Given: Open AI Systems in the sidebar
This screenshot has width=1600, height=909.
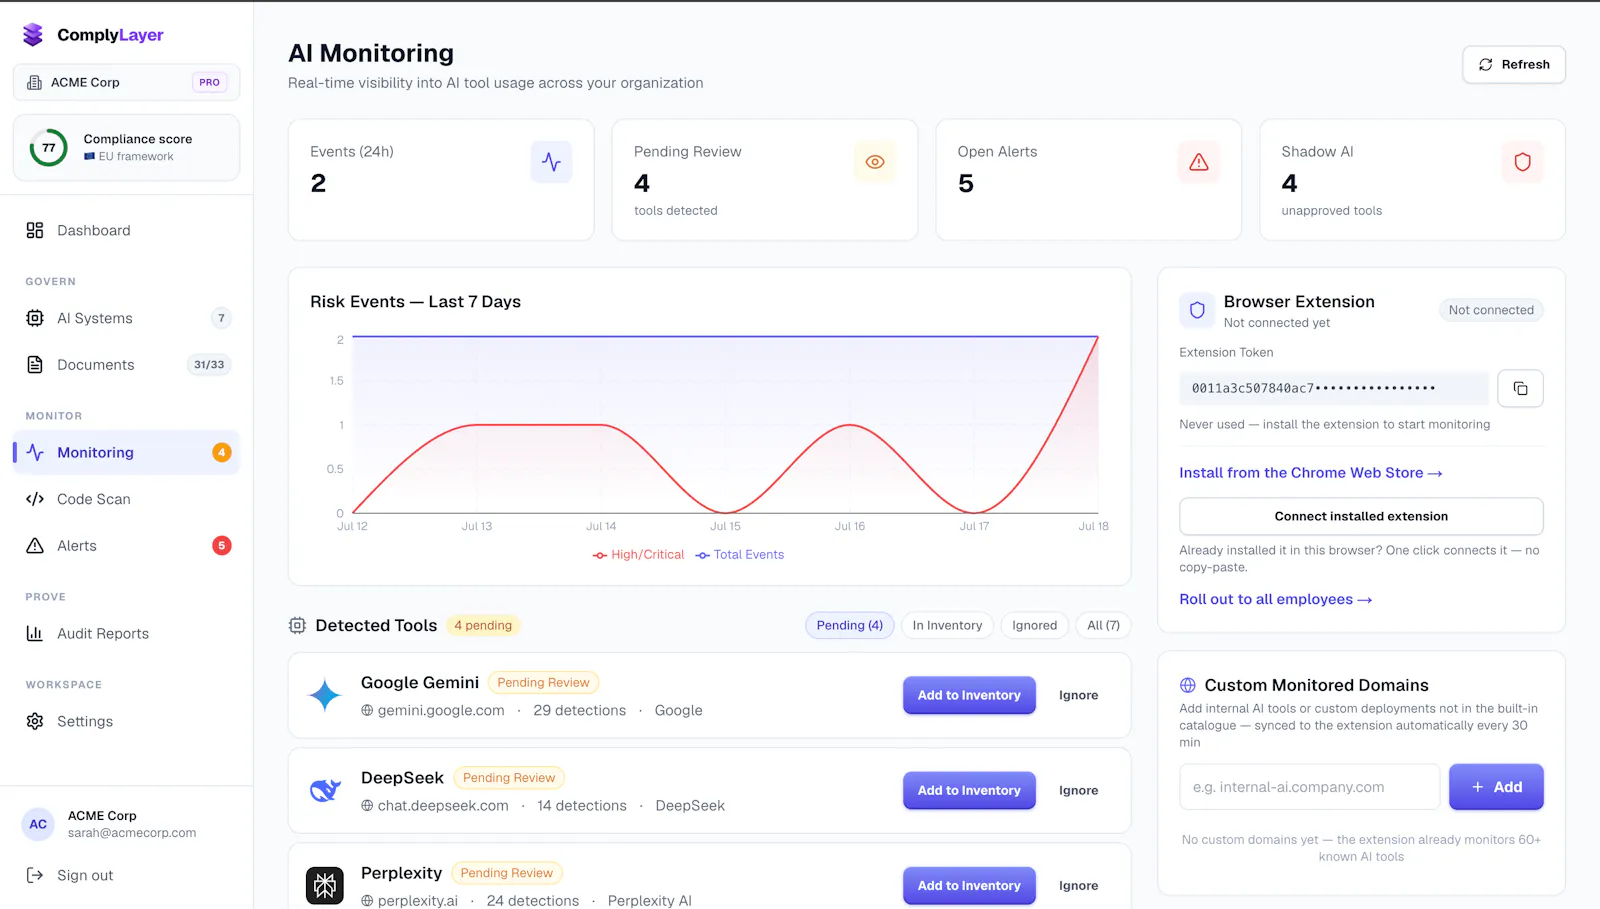Looking at the screenshot, I should pyautogui.click(x=127, y=318).
